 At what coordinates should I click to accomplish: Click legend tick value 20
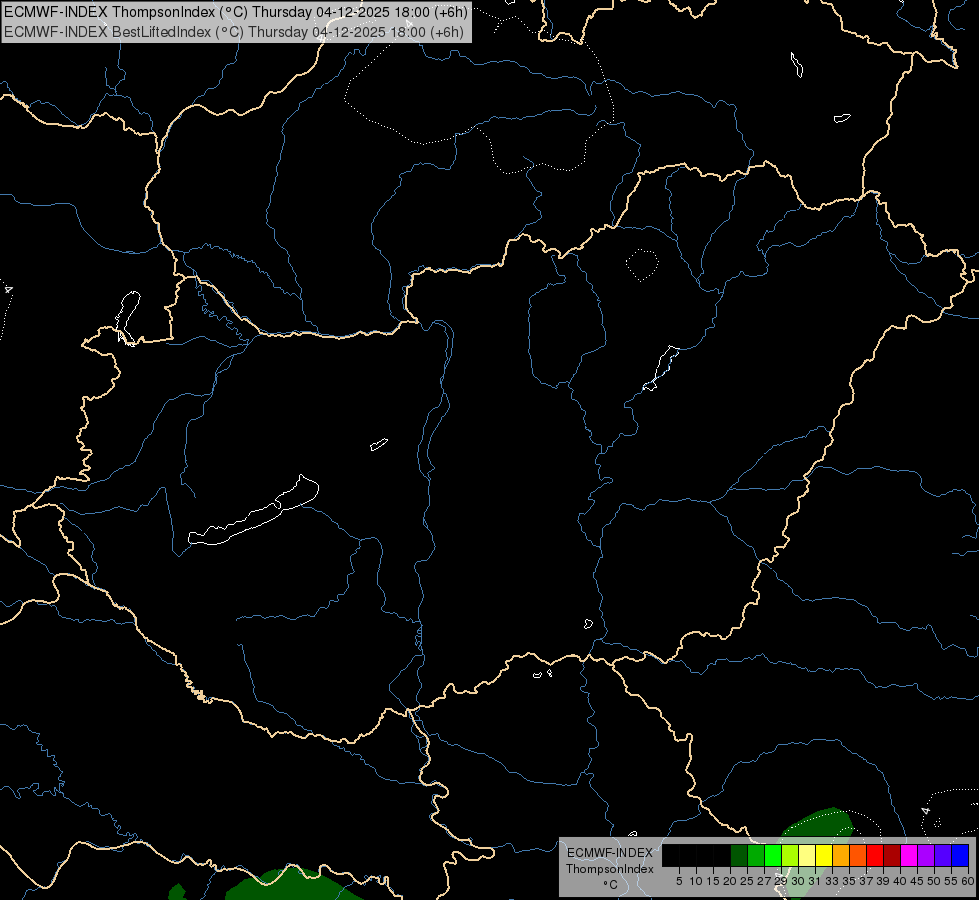click(x=730, y=881)
